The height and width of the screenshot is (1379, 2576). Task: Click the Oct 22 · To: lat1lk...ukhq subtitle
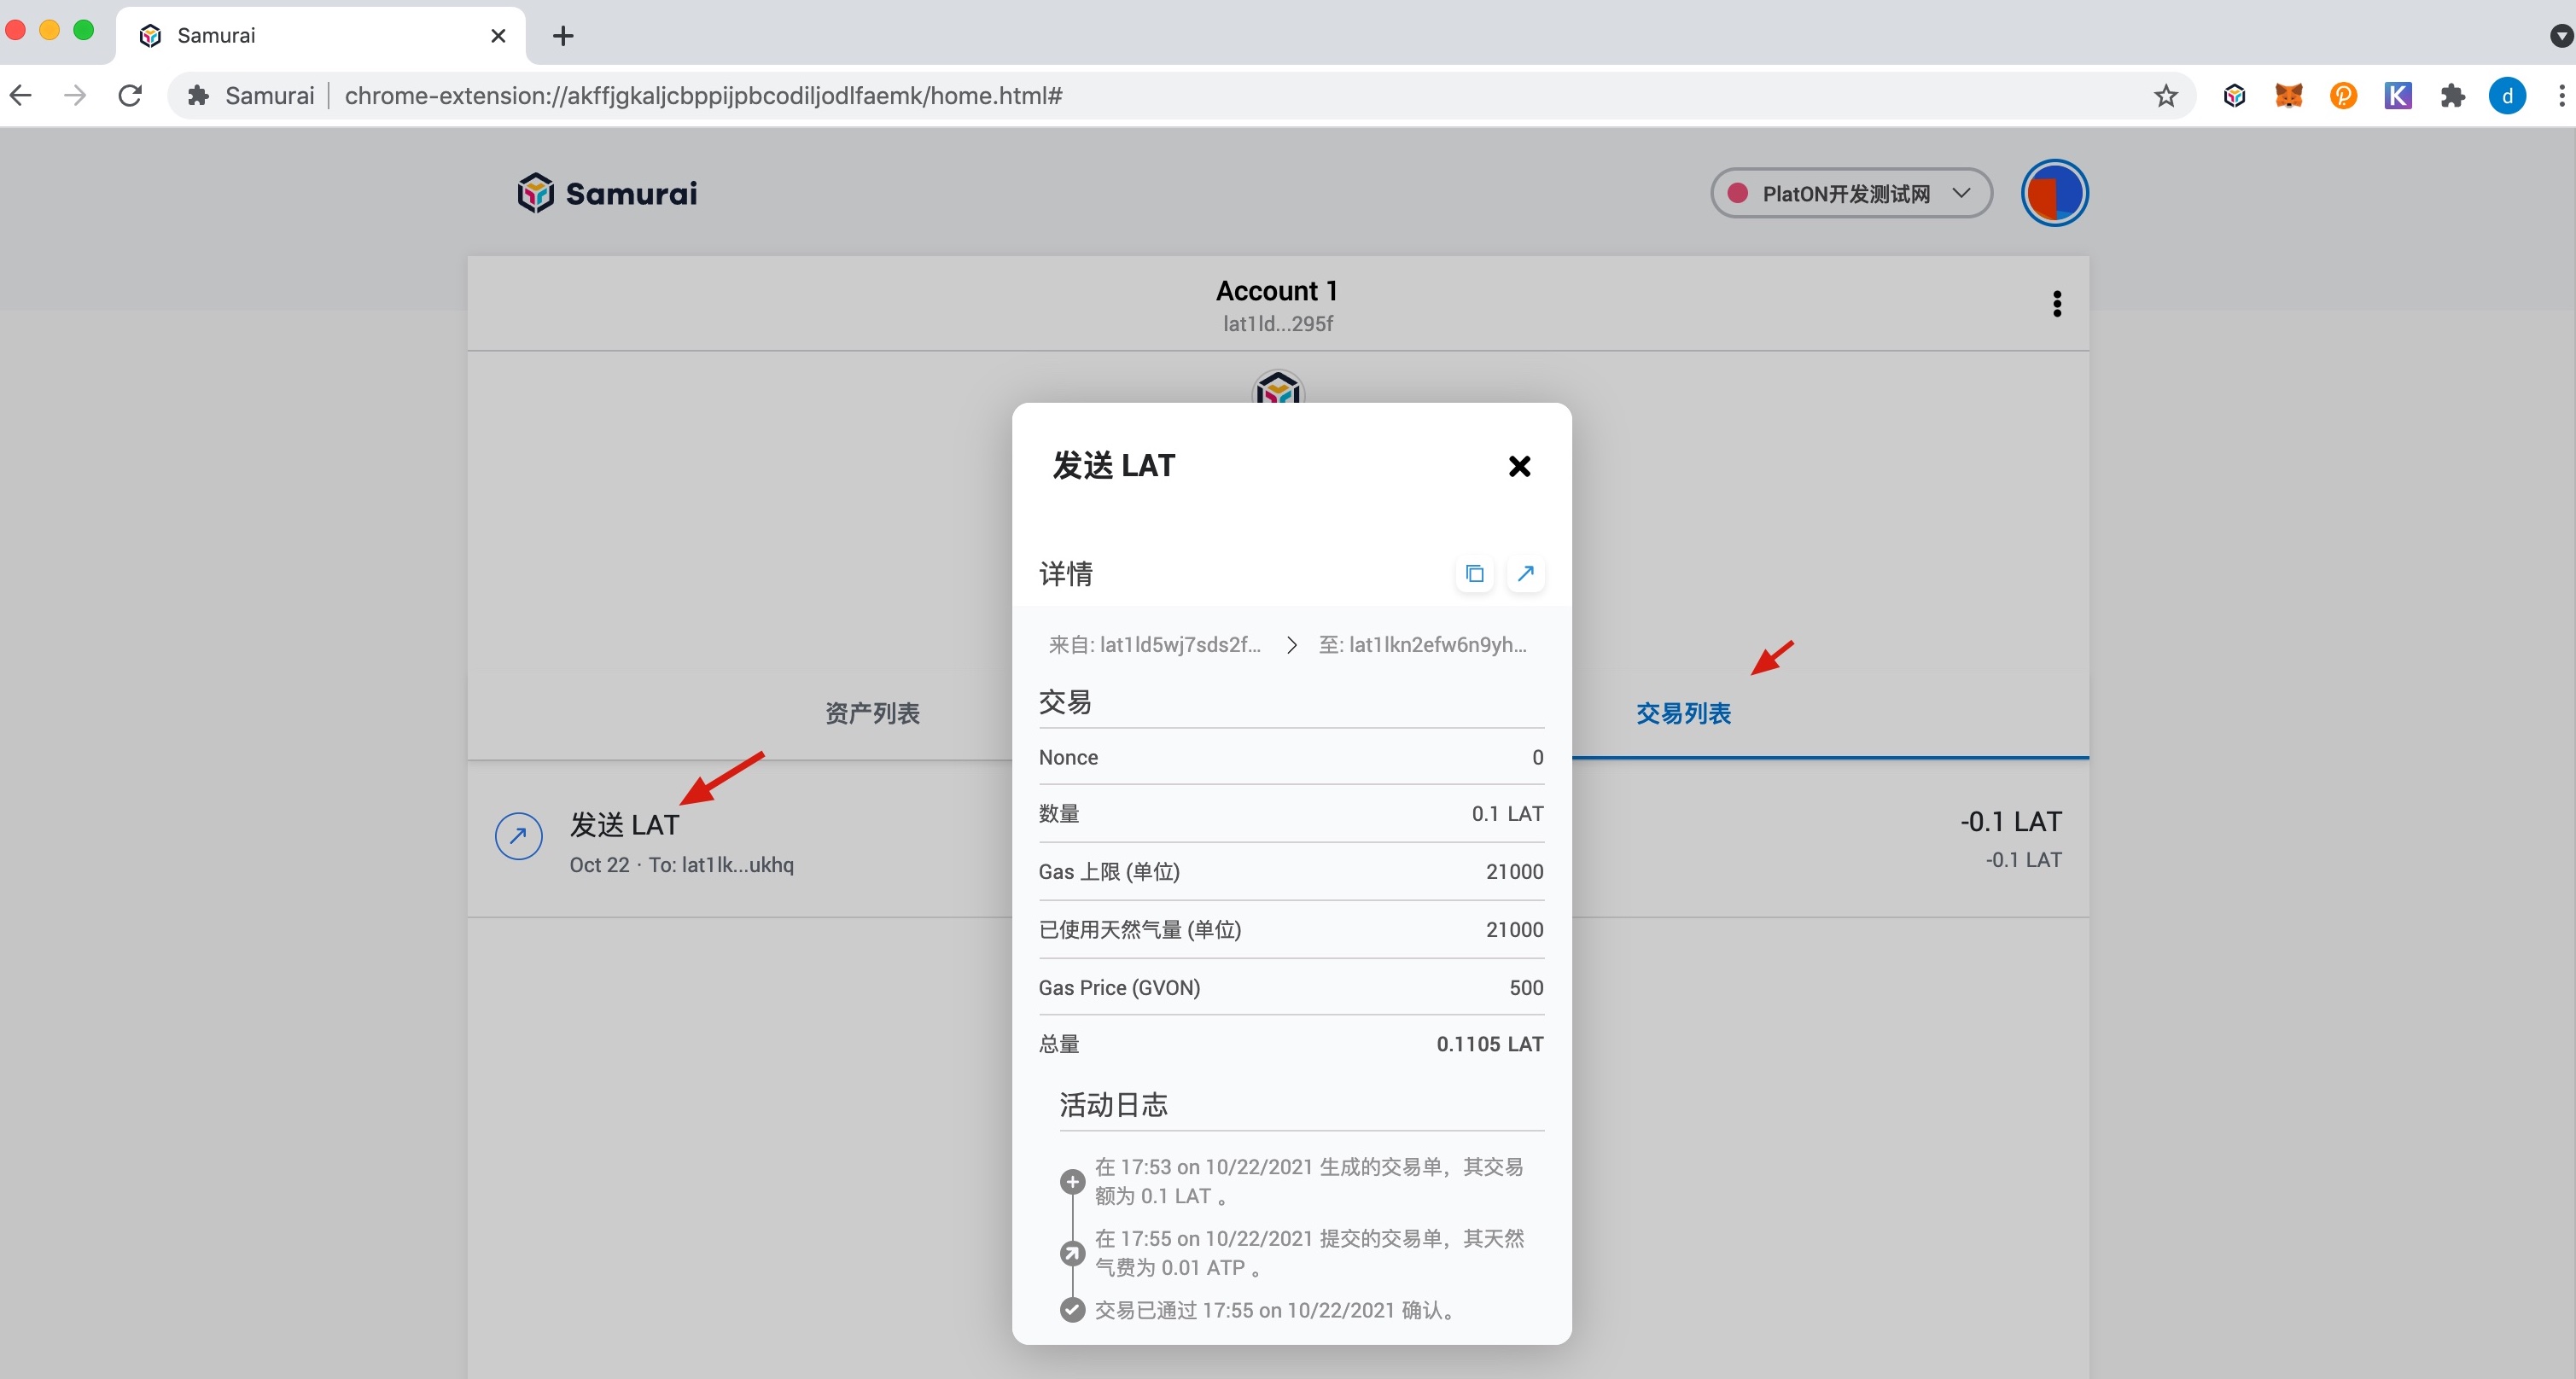pyautogui.click(x=681, y=865)
